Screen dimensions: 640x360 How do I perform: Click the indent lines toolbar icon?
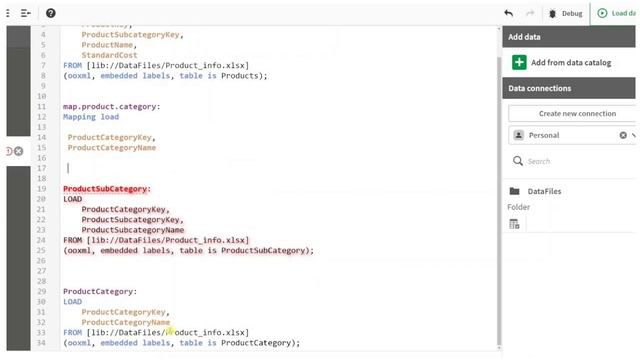pos(26,13)
